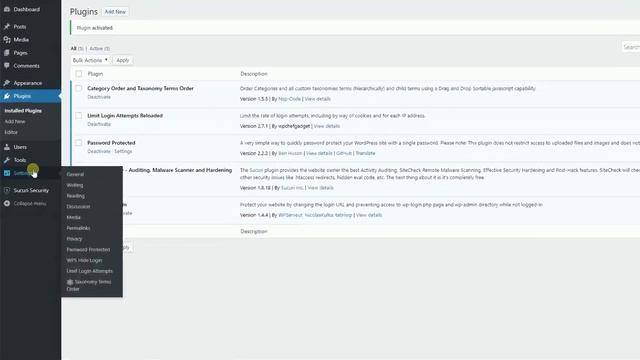Click the Dashboard gauge icon in sidebar
This screenshot has height=360, width=640.
click(7, 9)
